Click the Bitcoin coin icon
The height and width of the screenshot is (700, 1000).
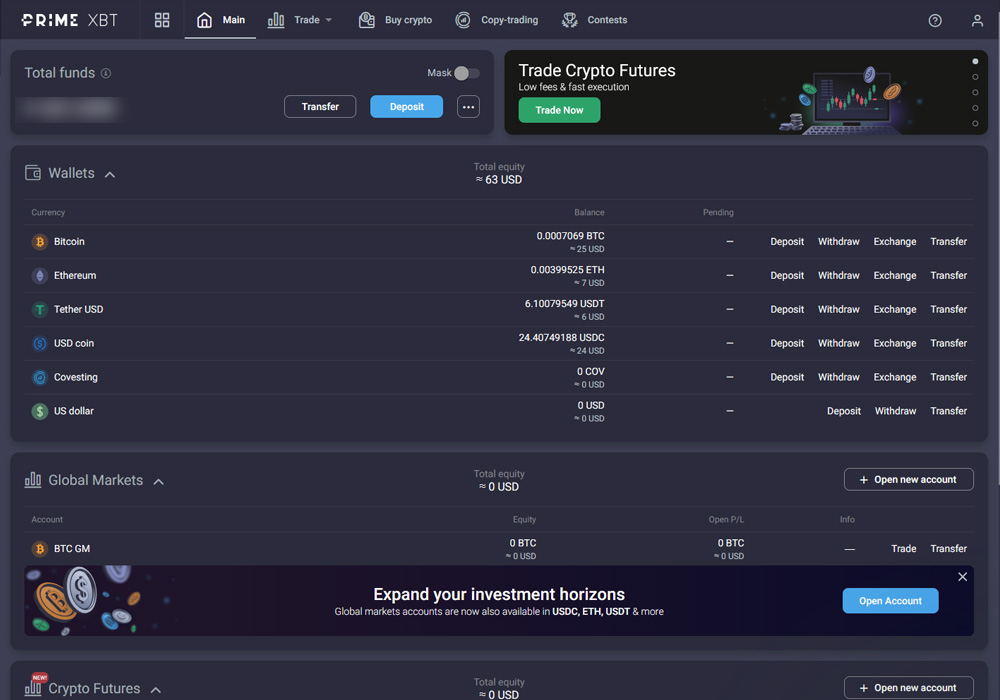point(40,242)
